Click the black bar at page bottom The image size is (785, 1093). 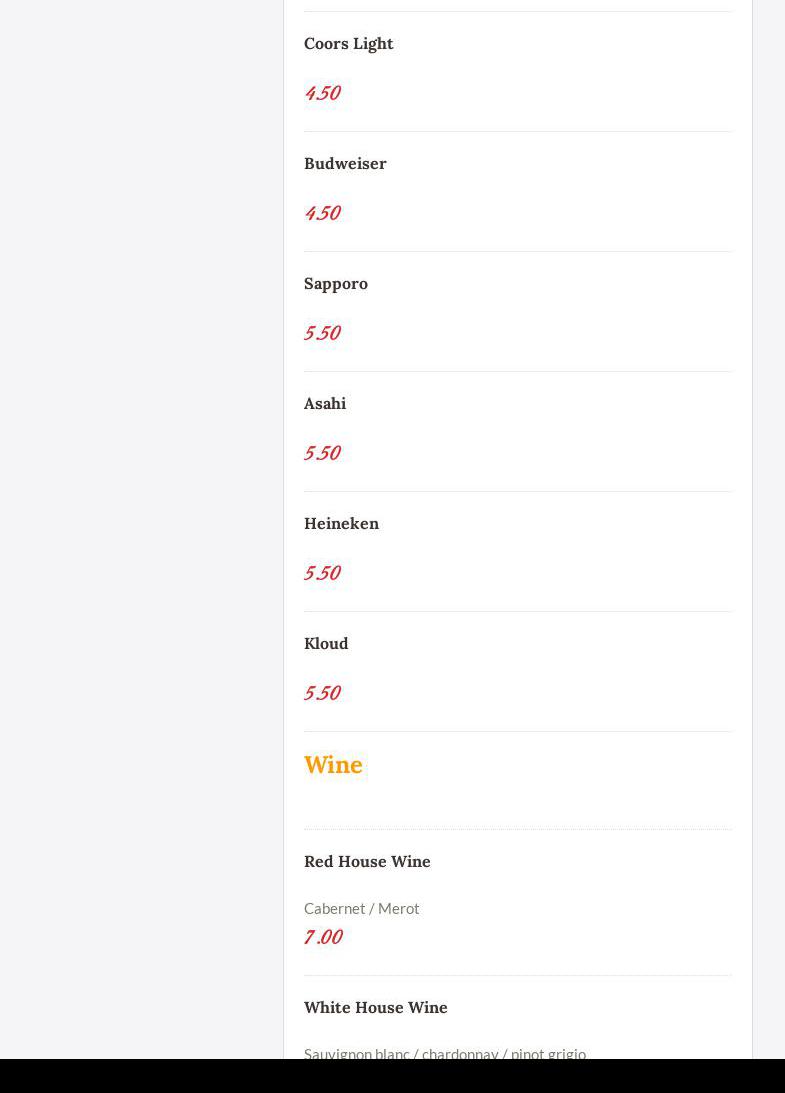pos(392,1076)
